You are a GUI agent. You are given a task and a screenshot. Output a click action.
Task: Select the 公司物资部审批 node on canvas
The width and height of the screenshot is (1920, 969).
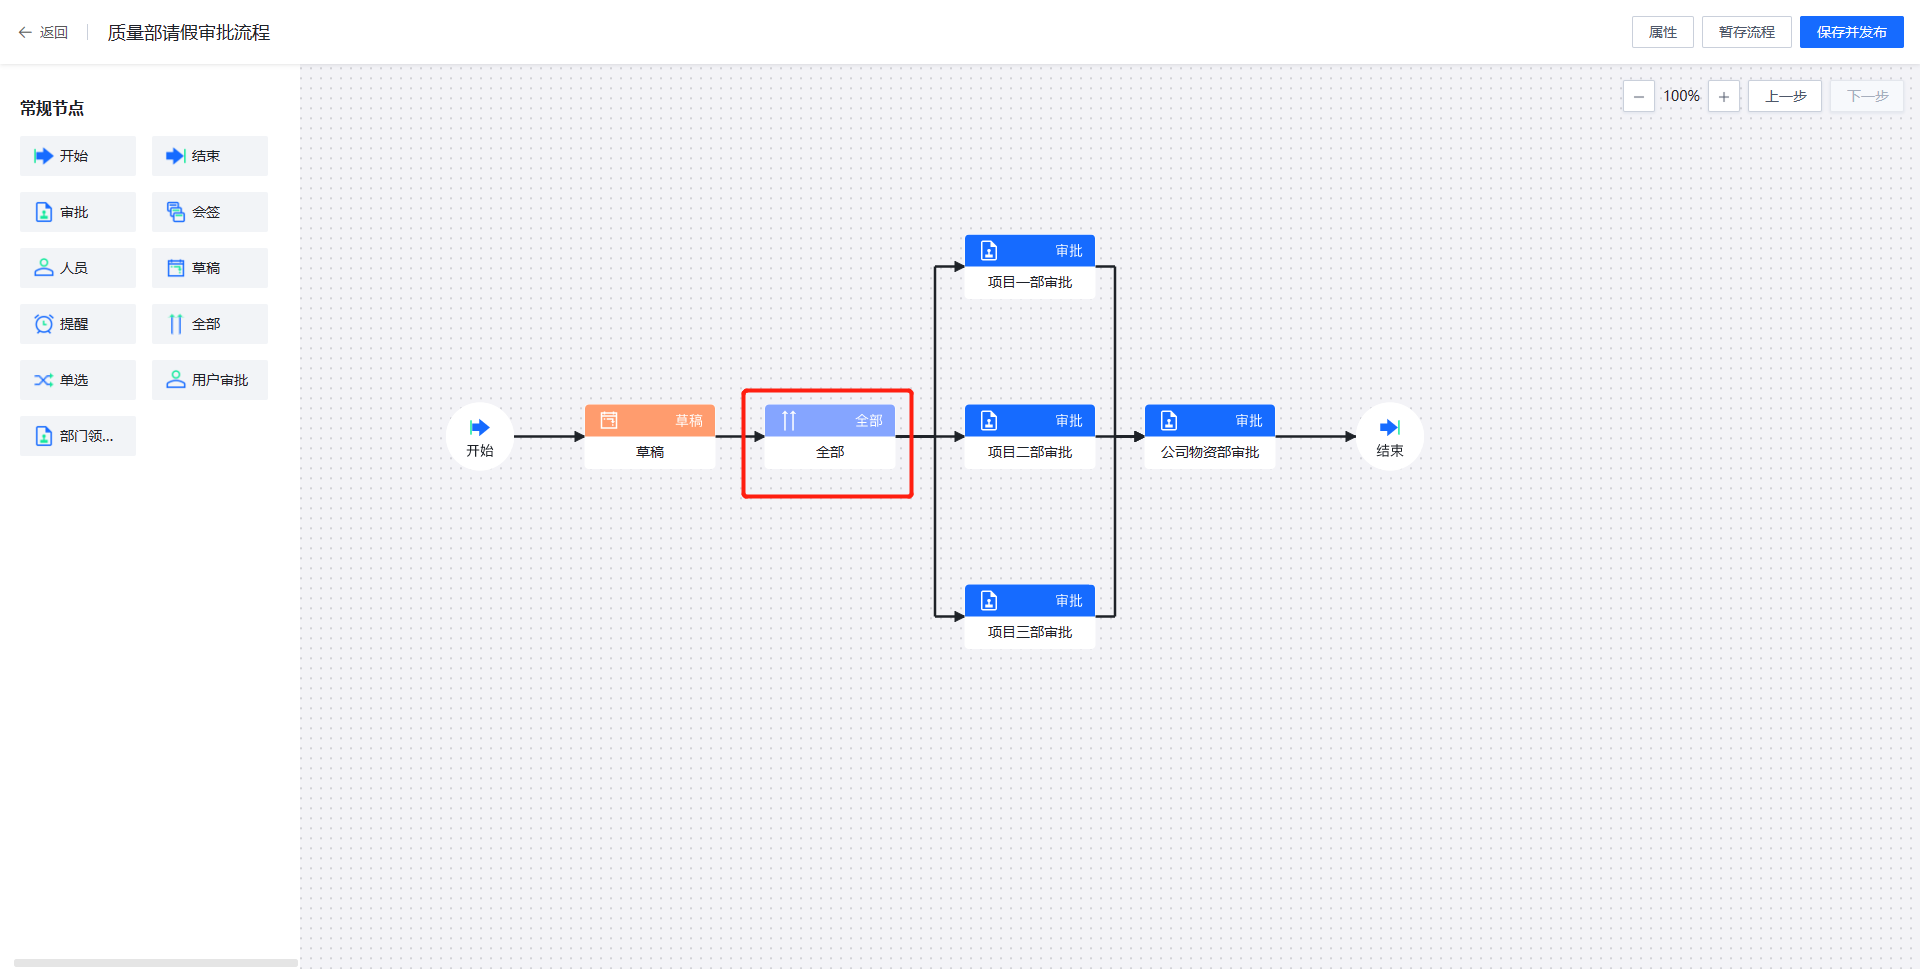point(1210,437)
